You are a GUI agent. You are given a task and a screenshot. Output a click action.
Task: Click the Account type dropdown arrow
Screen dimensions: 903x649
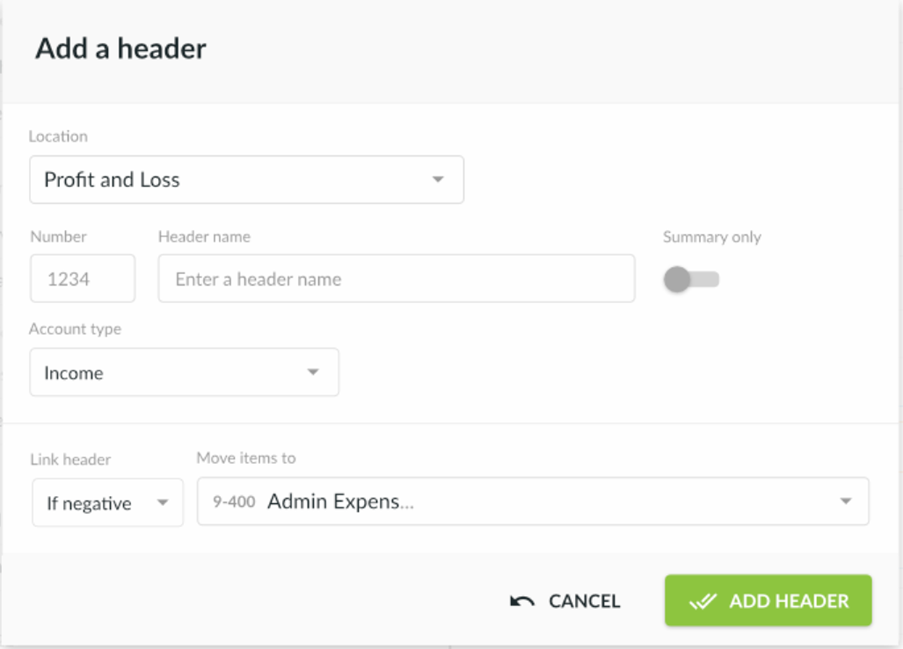coord(313,372)
